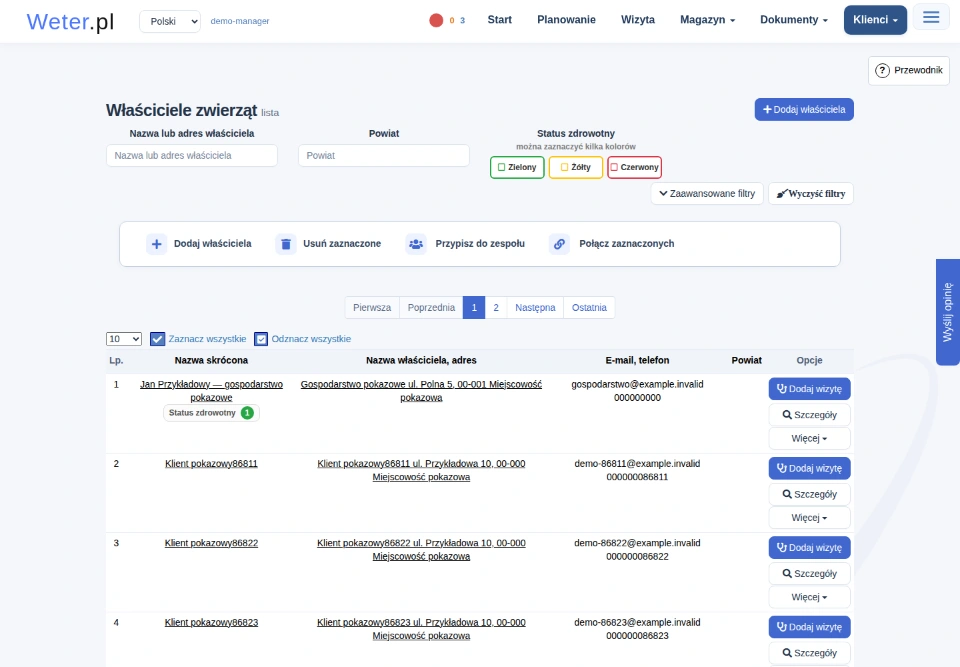Open Więcej dropdown for Klient pokazowy86822
Viewport: 960px width, 667px height.
point(809,597)
